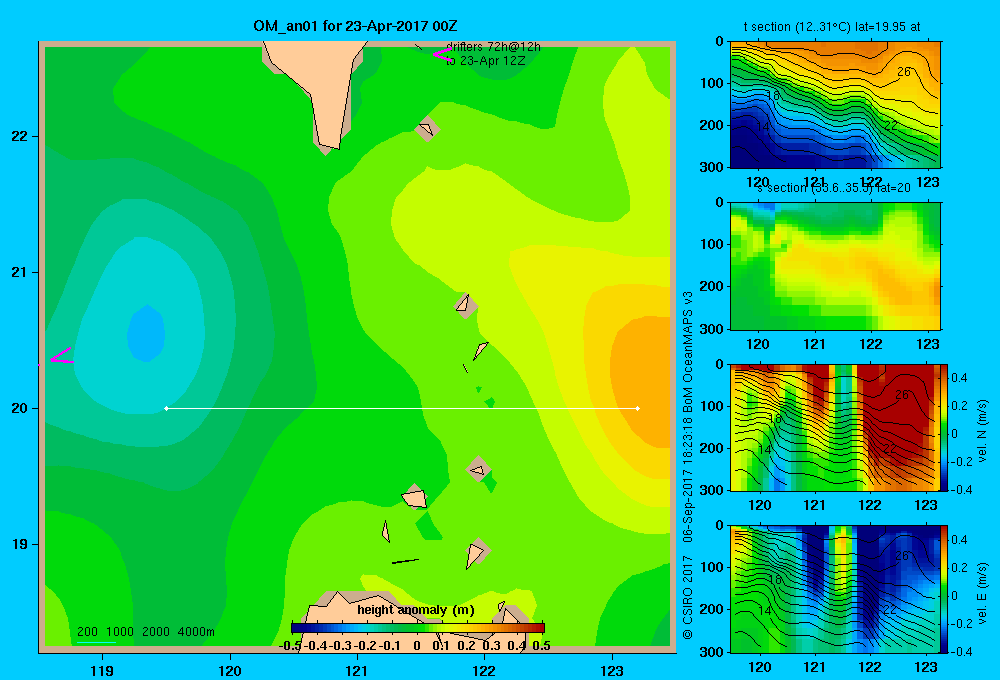Click the 'drifters 72h@12h' label
The height and width of the screenshot is (680, 1000).
coord(493,47)
